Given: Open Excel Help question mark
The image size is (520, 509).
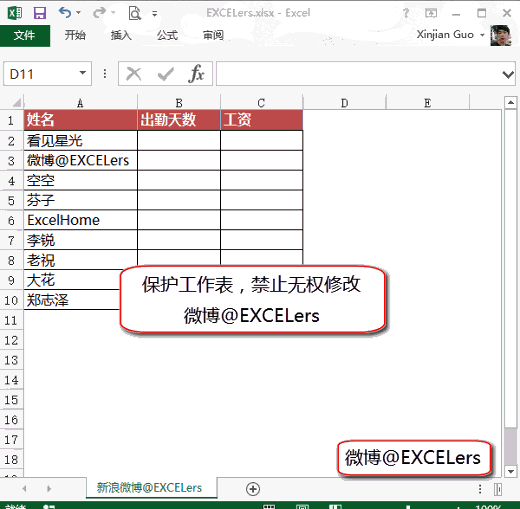Looking at the screenshot, I should point(405,13).
